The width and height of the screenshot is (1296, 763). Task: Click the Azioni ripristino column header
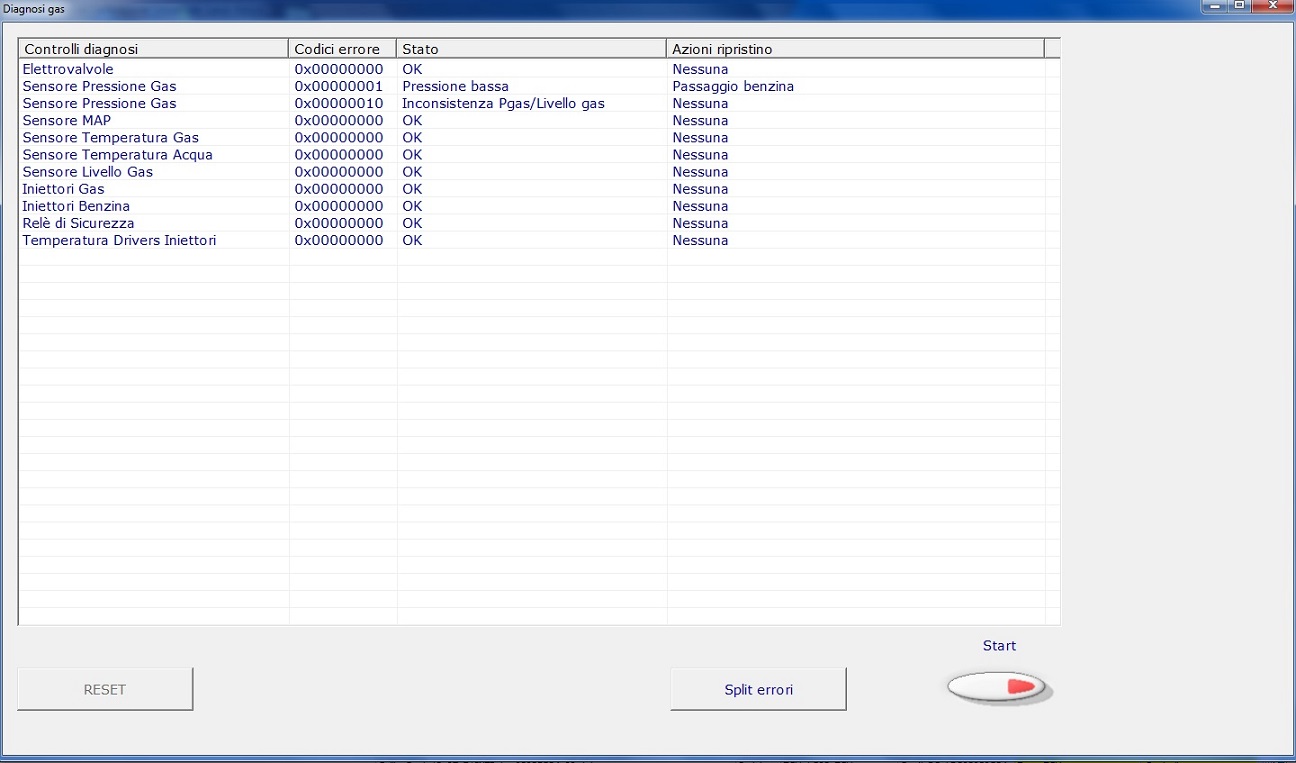855,49
